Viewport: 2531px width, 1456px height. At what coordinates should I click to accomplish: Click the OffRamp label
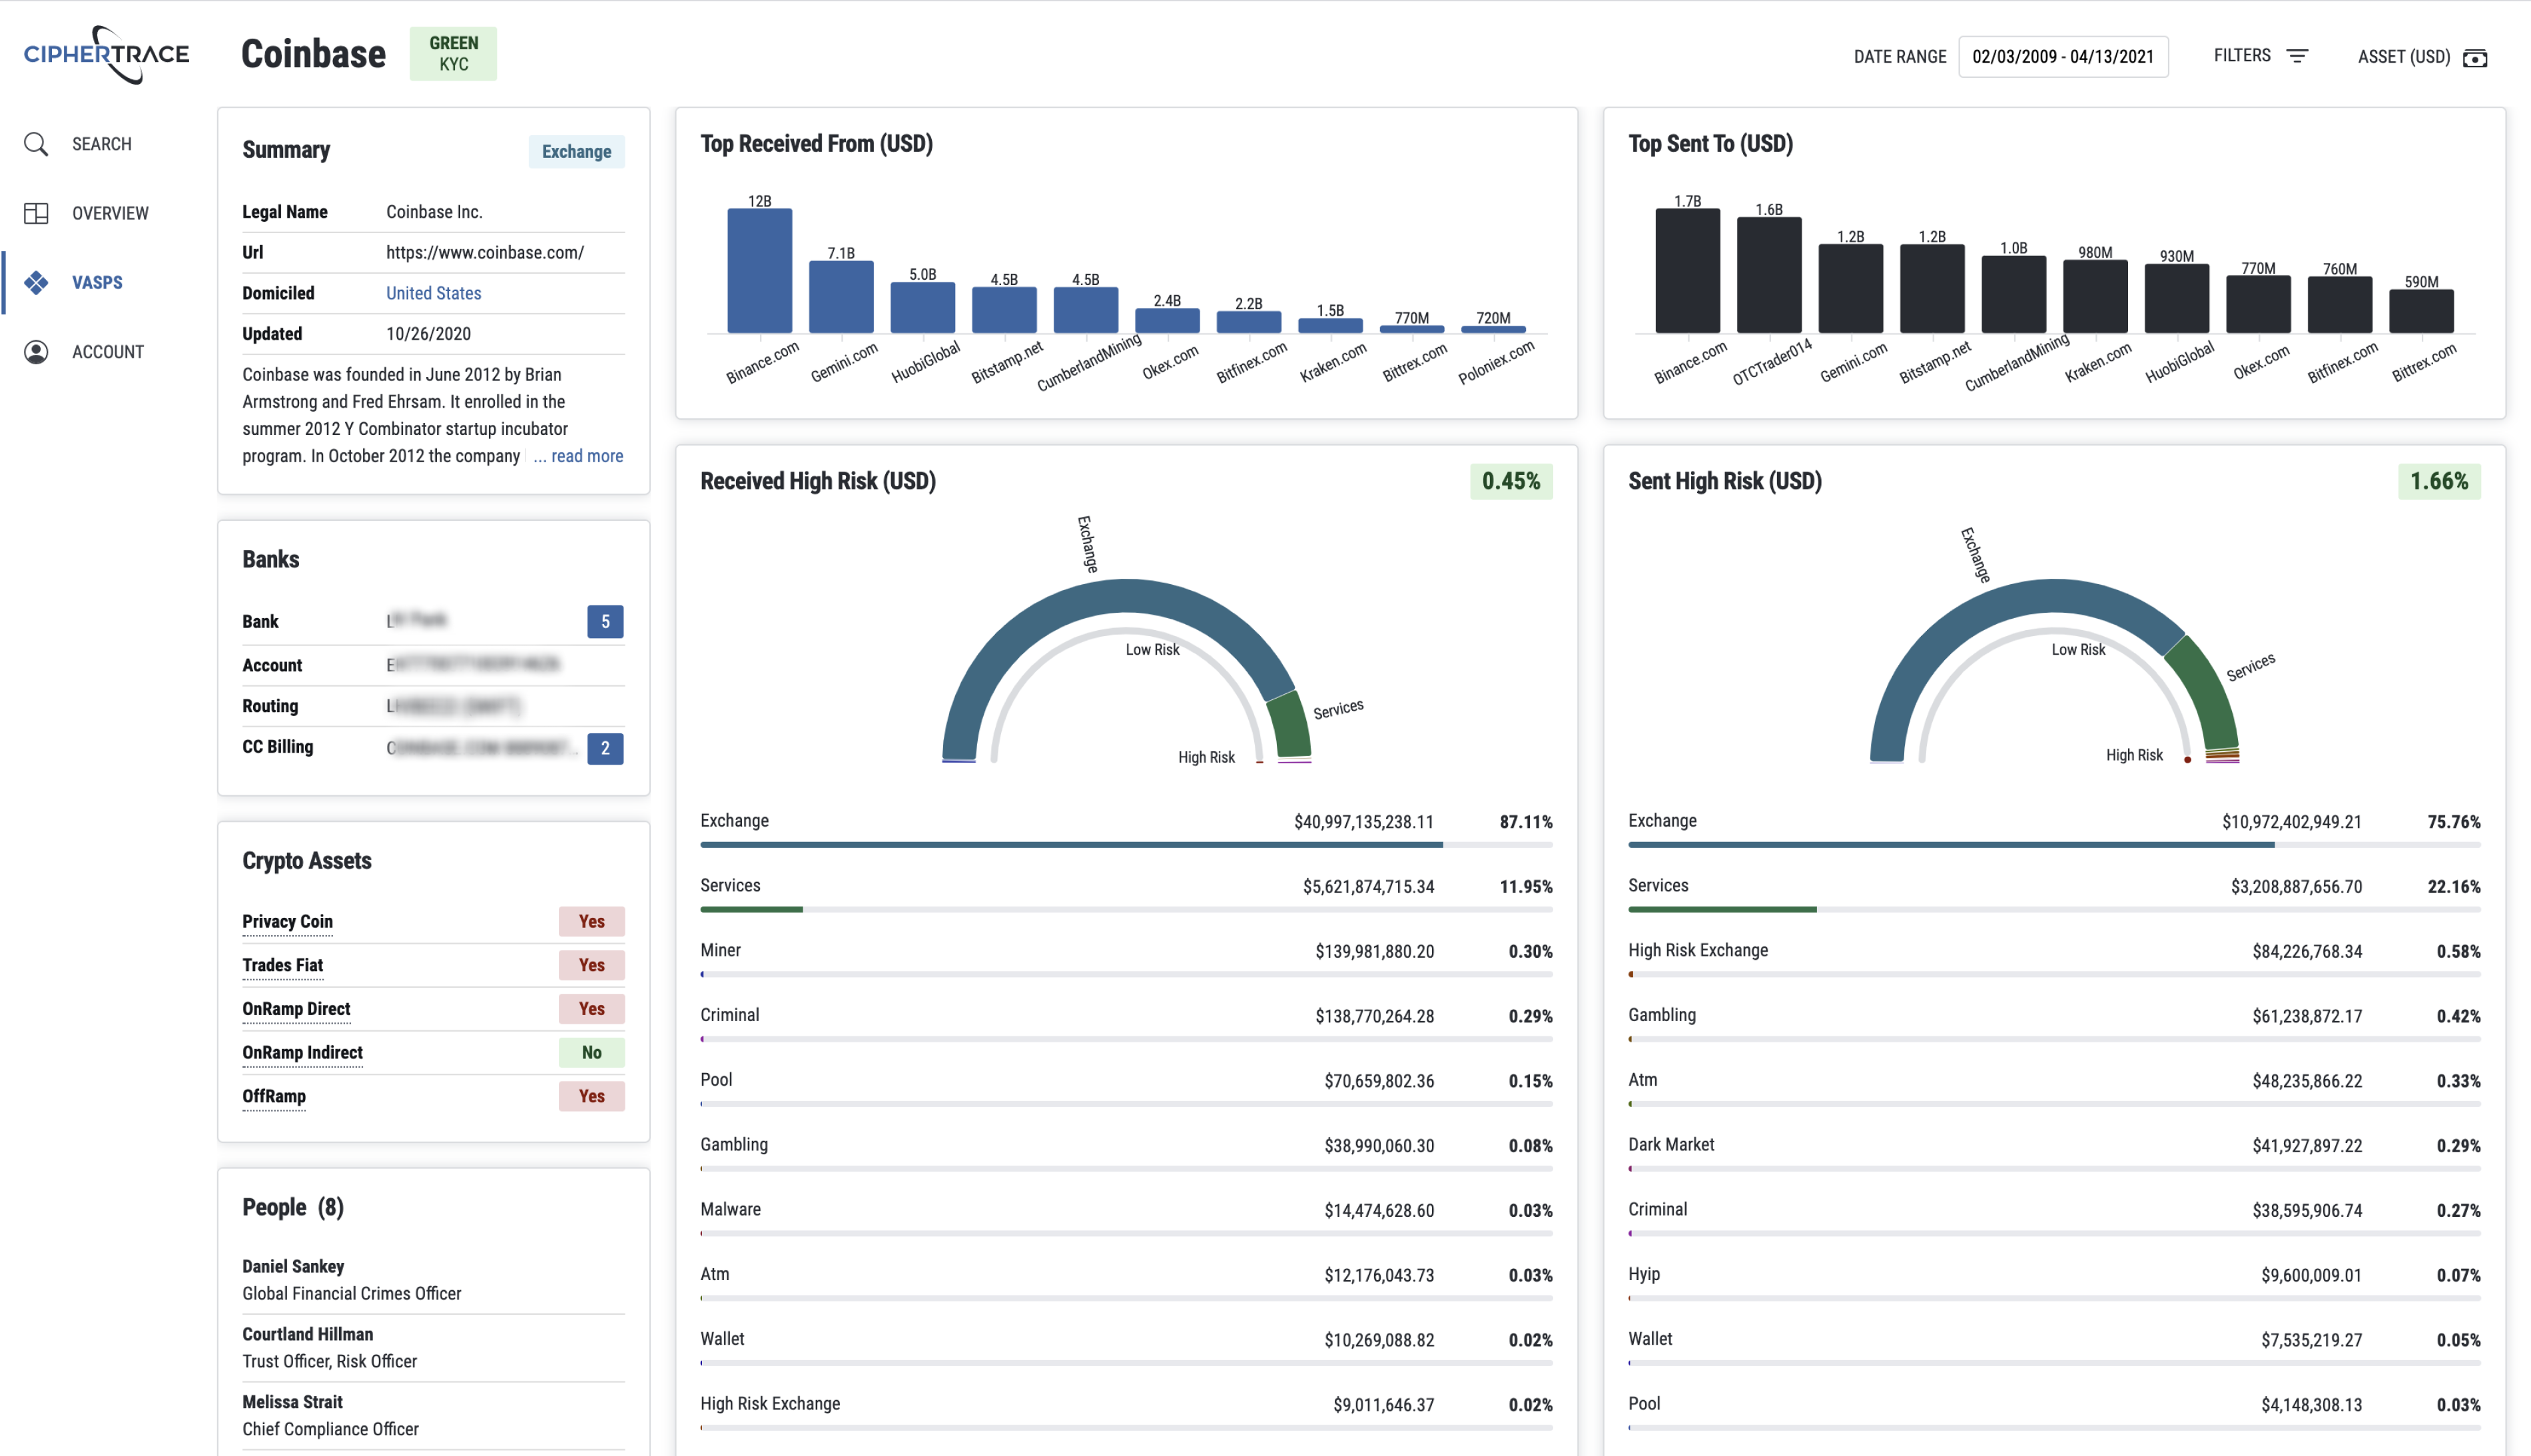point(274,1097)
